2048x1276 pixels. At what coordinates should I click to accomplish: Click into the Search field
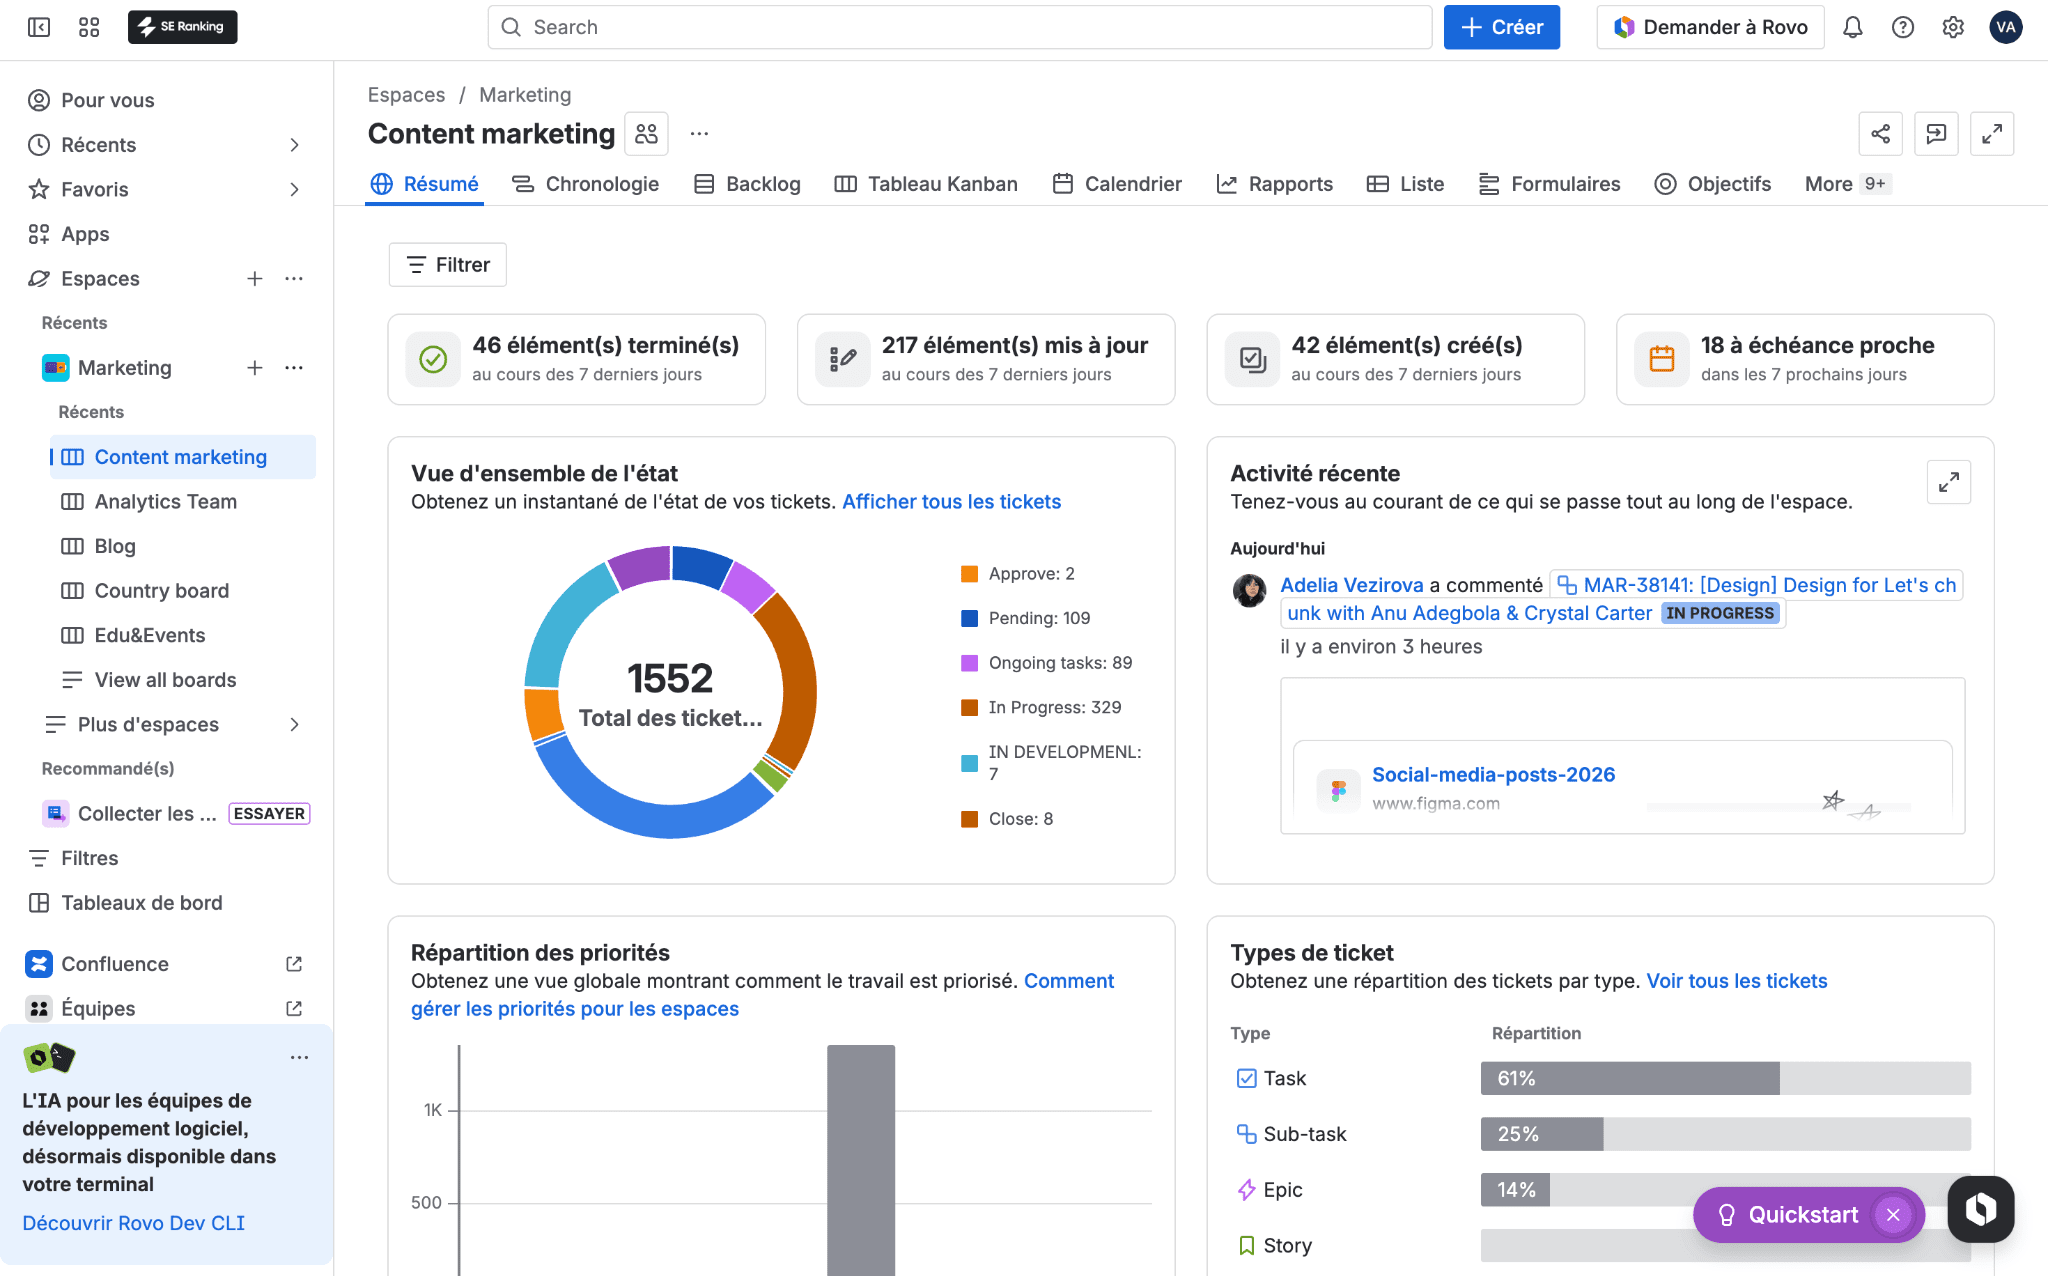pos(960,27)
